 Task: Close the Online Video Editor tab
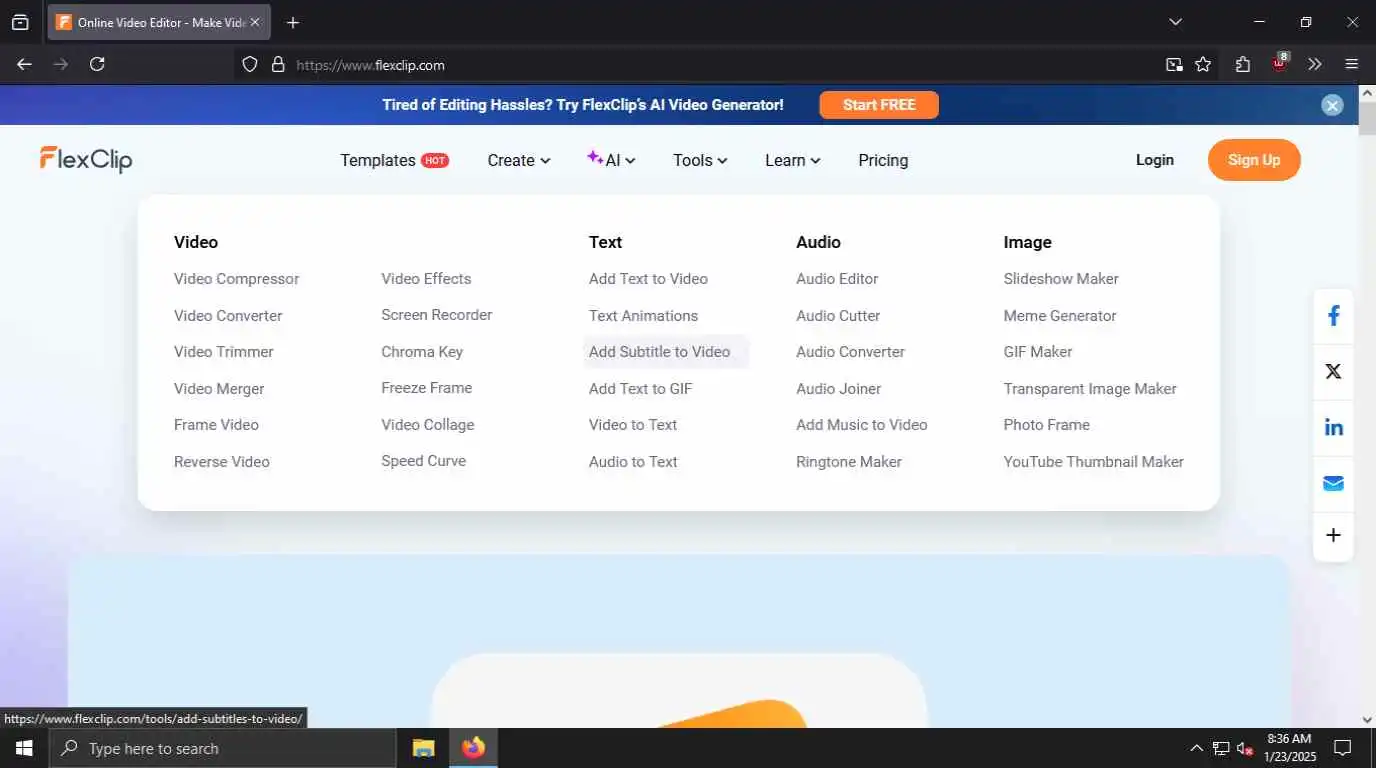tap(254, 22)
